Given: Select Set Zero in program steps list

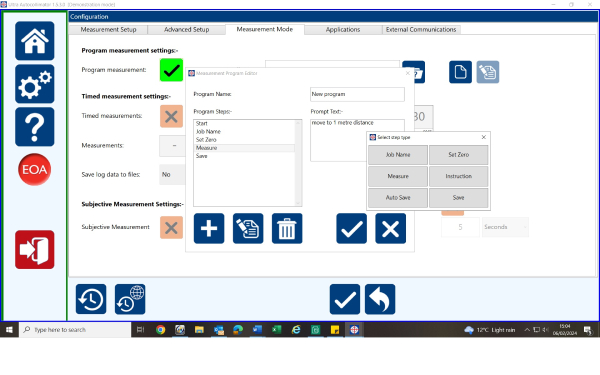Looking at the screenshot, I should point(245,140).
